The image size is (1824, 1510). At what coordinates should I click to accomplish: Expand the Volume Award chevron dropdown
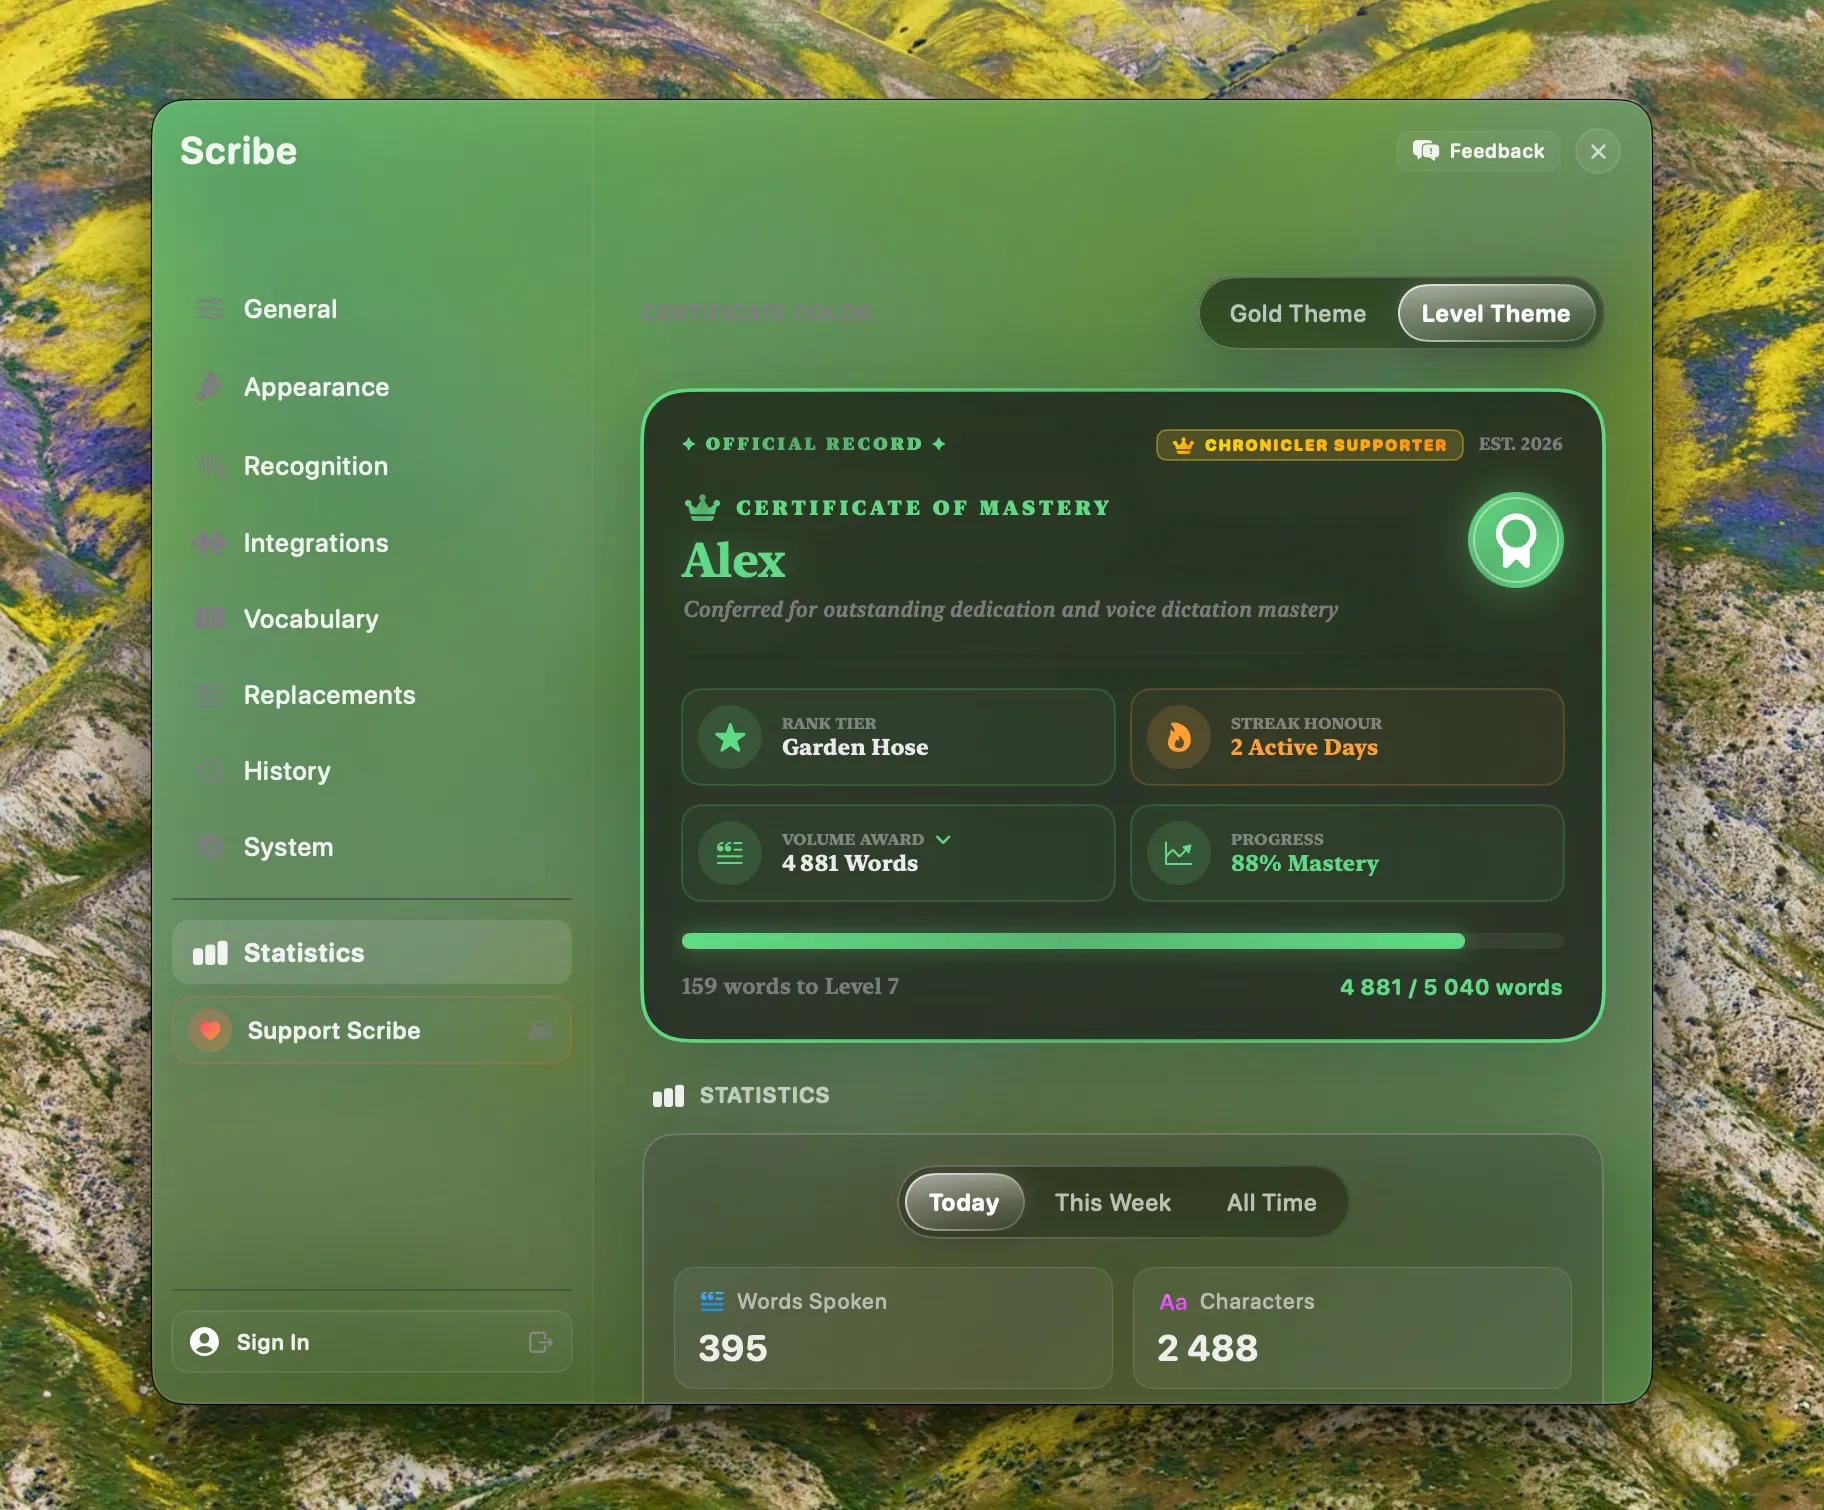[943, 839]
